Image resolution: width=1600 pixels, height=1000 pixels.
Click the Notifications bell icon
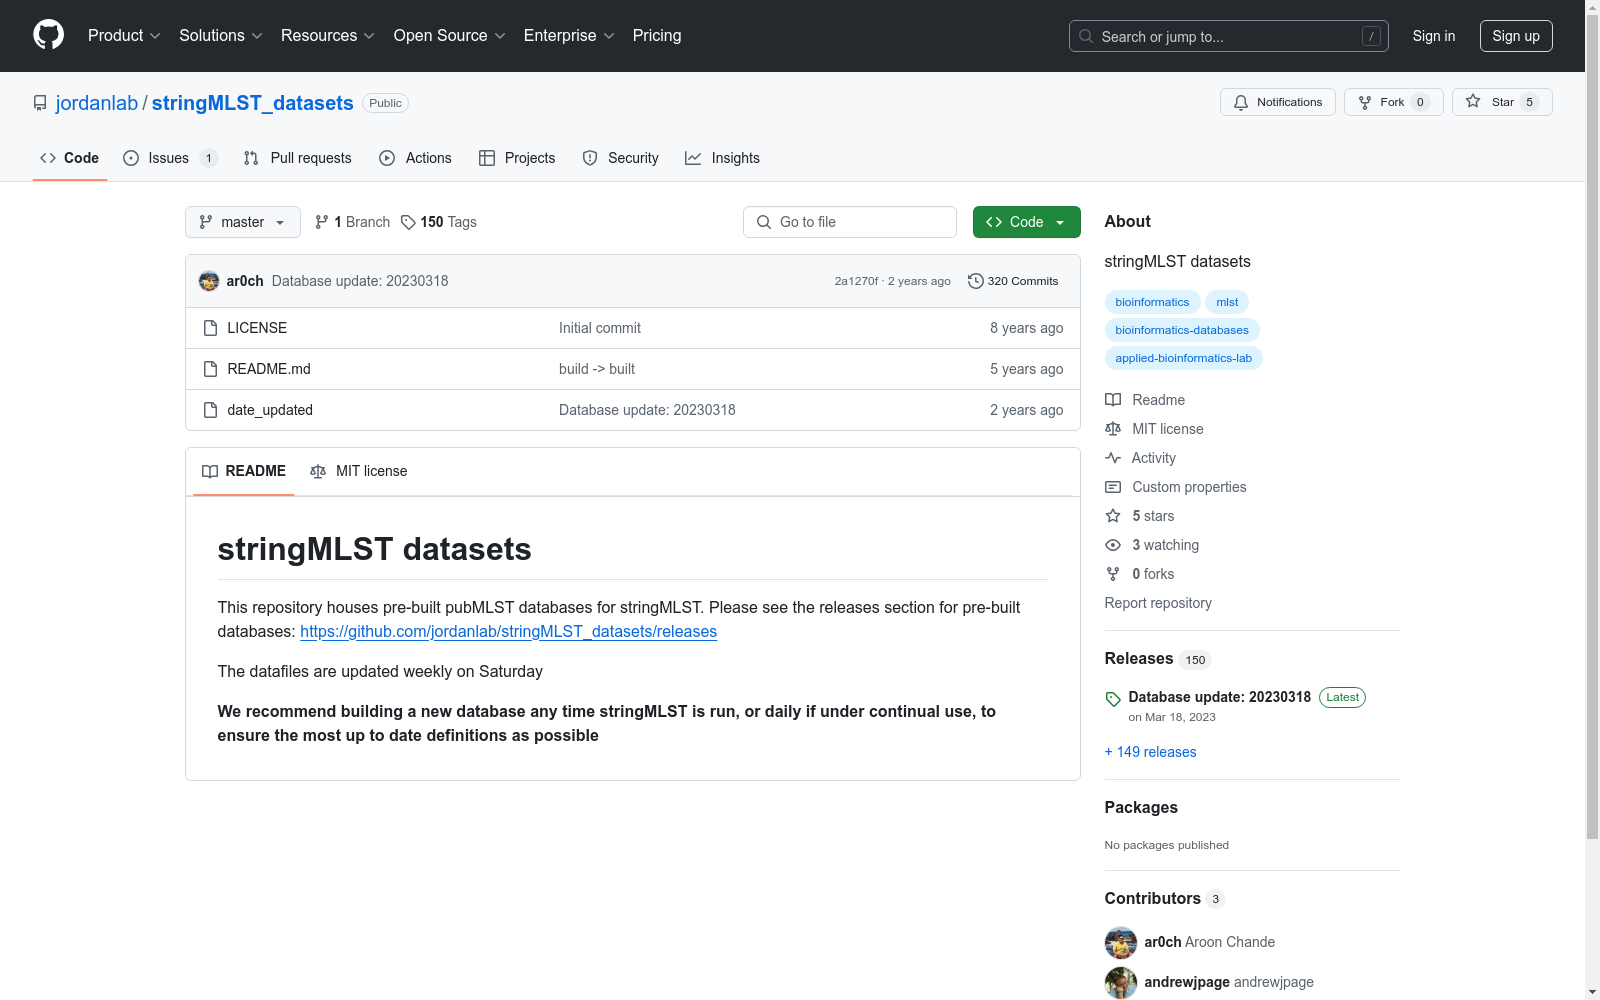[1241, 102]
